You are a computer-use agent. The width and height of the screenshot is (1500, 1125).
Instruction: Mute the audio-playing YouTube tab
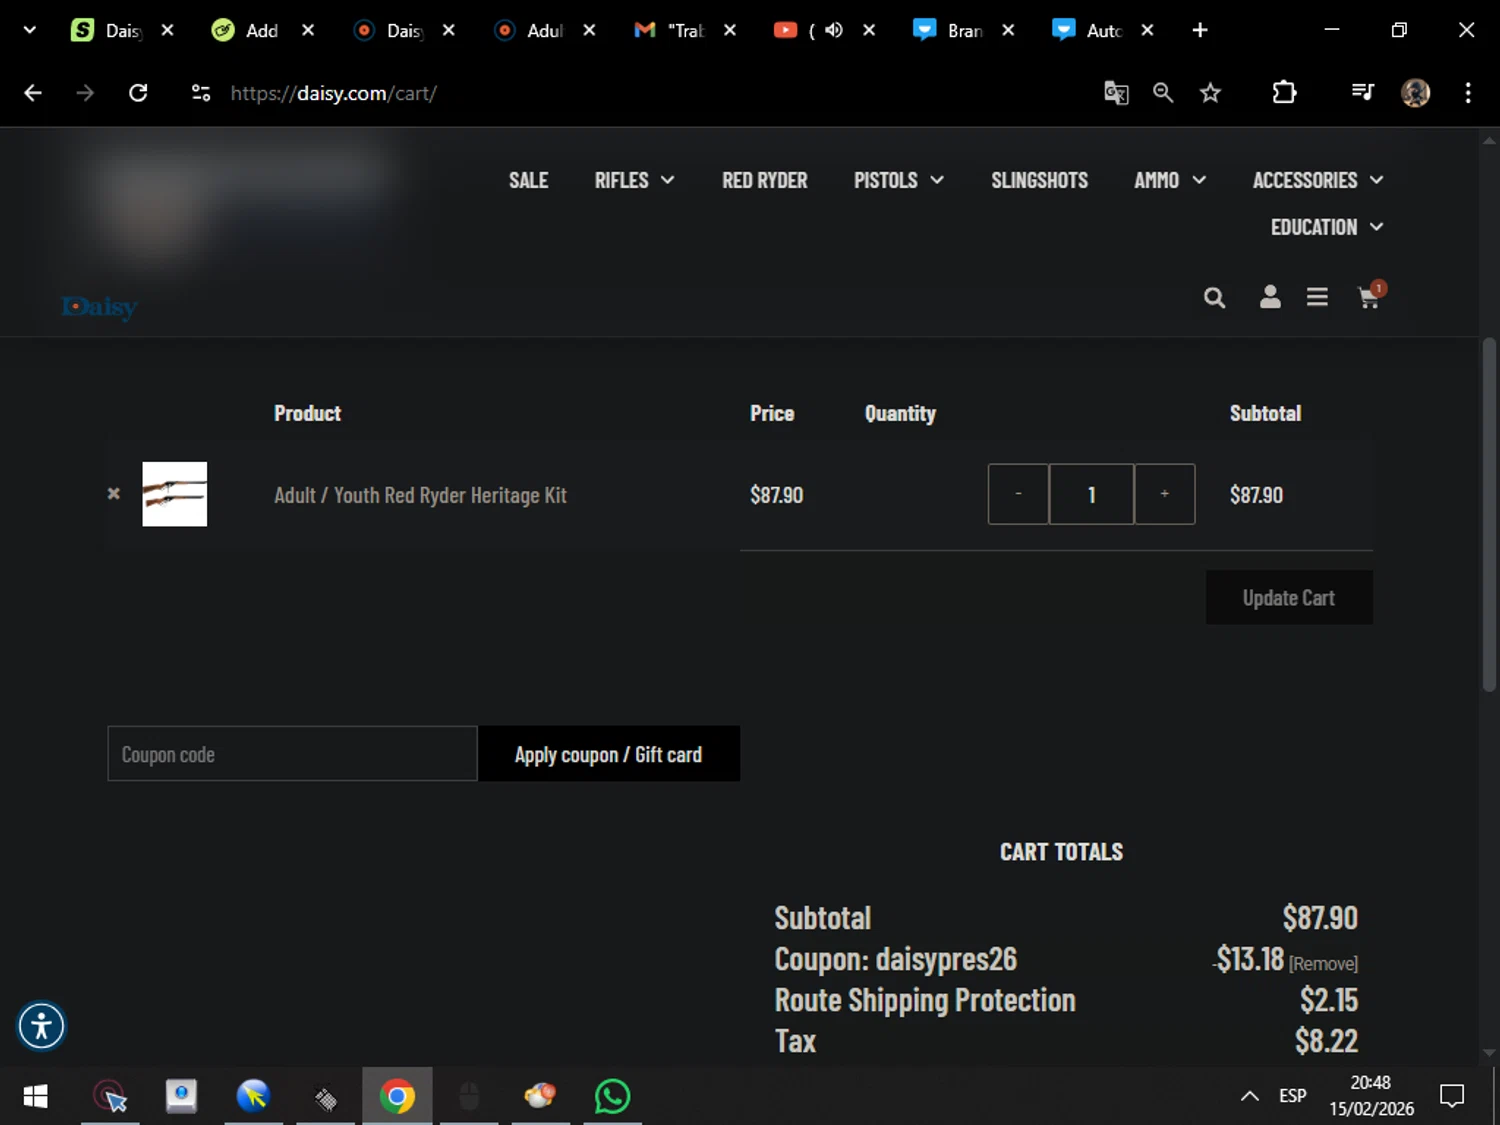click(x=834, y=30)
